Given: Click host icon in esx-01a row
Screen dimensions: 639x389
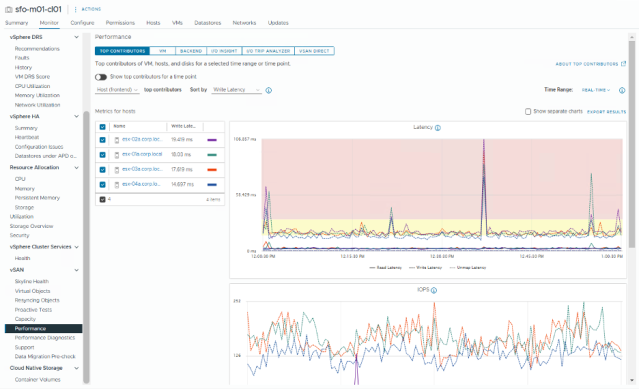Looking at the screenshot, I should (x=117, y=155).
